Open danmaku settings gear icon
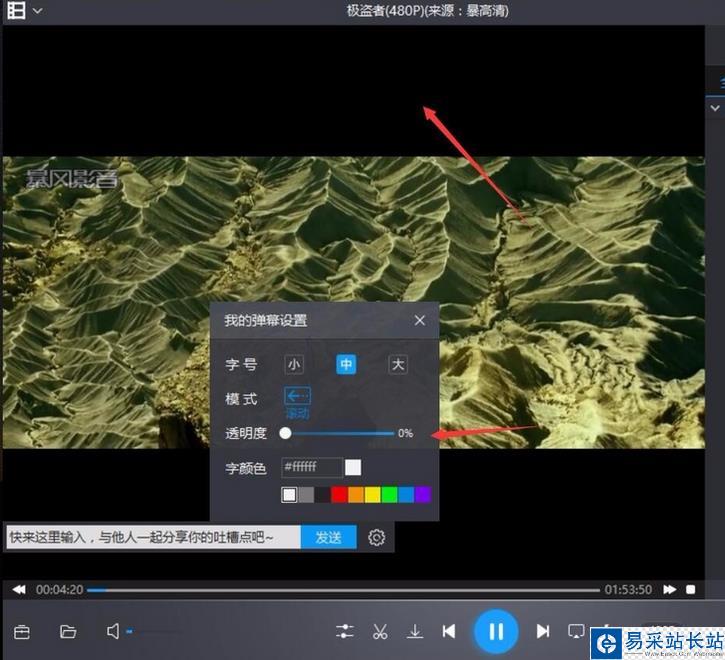 tap(376, 537)
